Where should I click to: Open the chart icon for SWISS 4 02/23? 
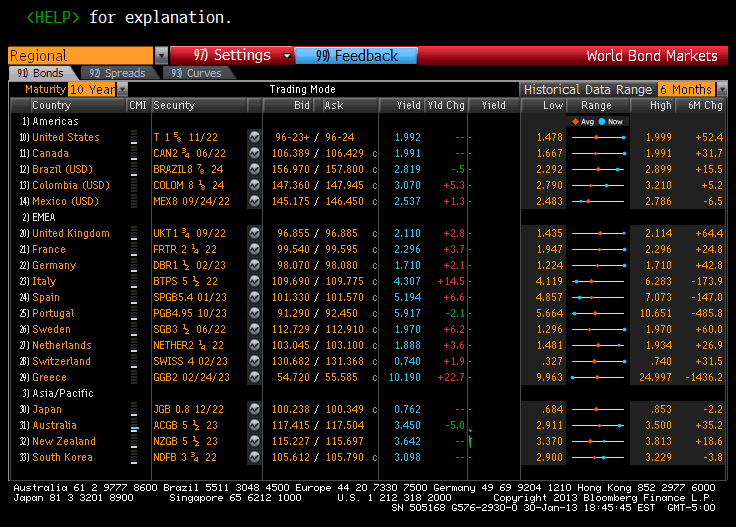click(x=254, y=361)
